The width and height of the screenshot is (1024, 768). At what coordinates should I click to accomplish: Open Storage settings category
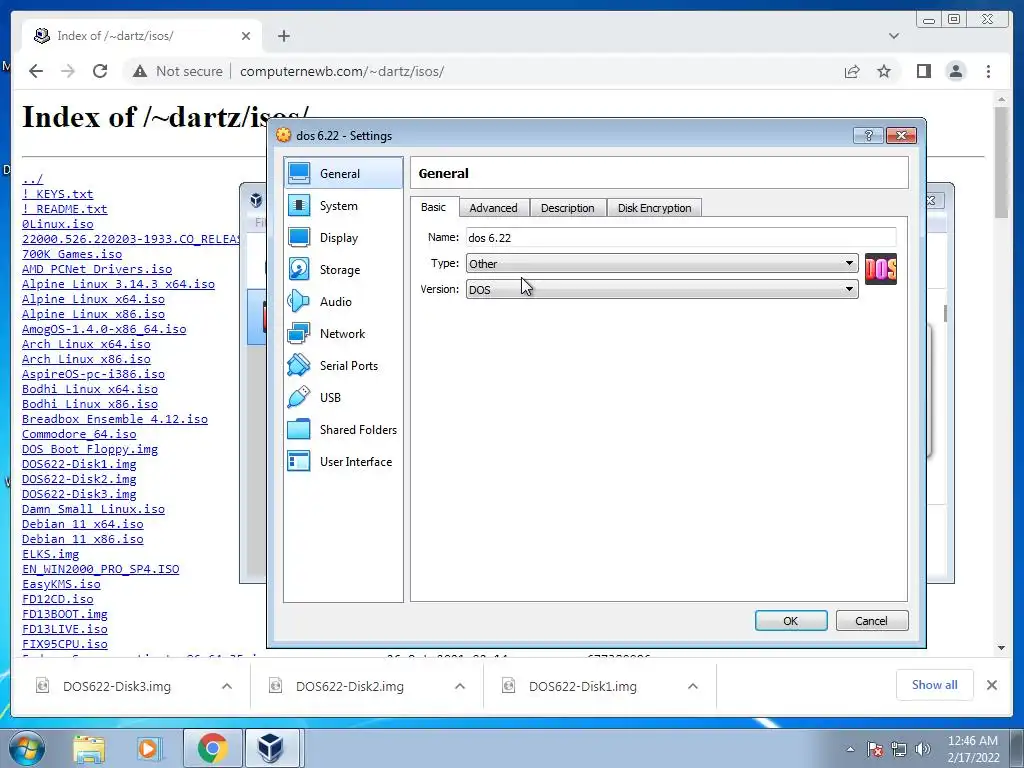click(x=344, y=270)
